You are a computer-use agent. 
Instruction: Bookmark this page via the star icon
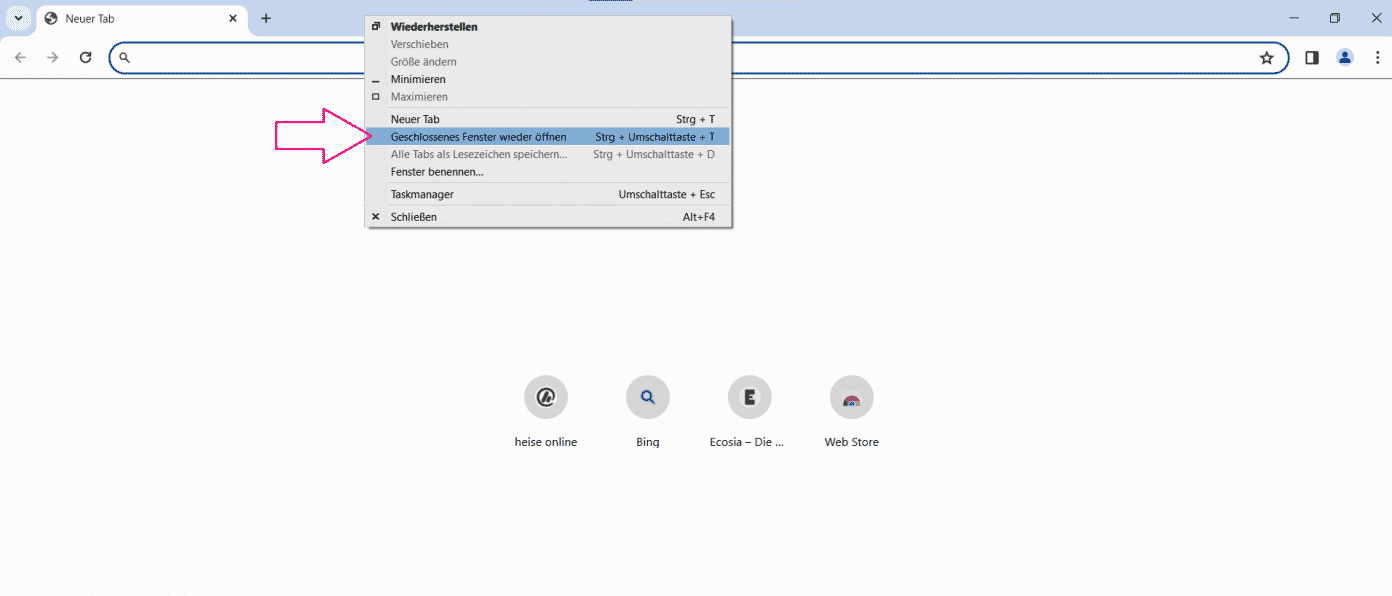(x=1267, y=57)
